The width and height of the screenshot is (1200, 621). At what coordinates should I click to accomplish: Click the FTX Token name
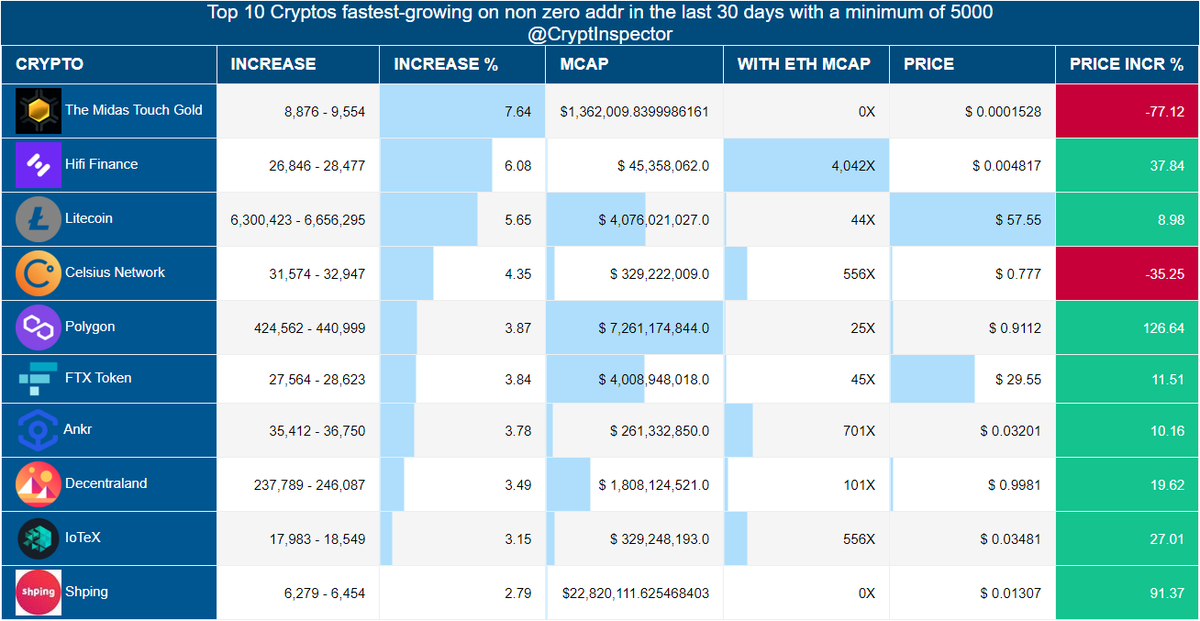(98, 378)
